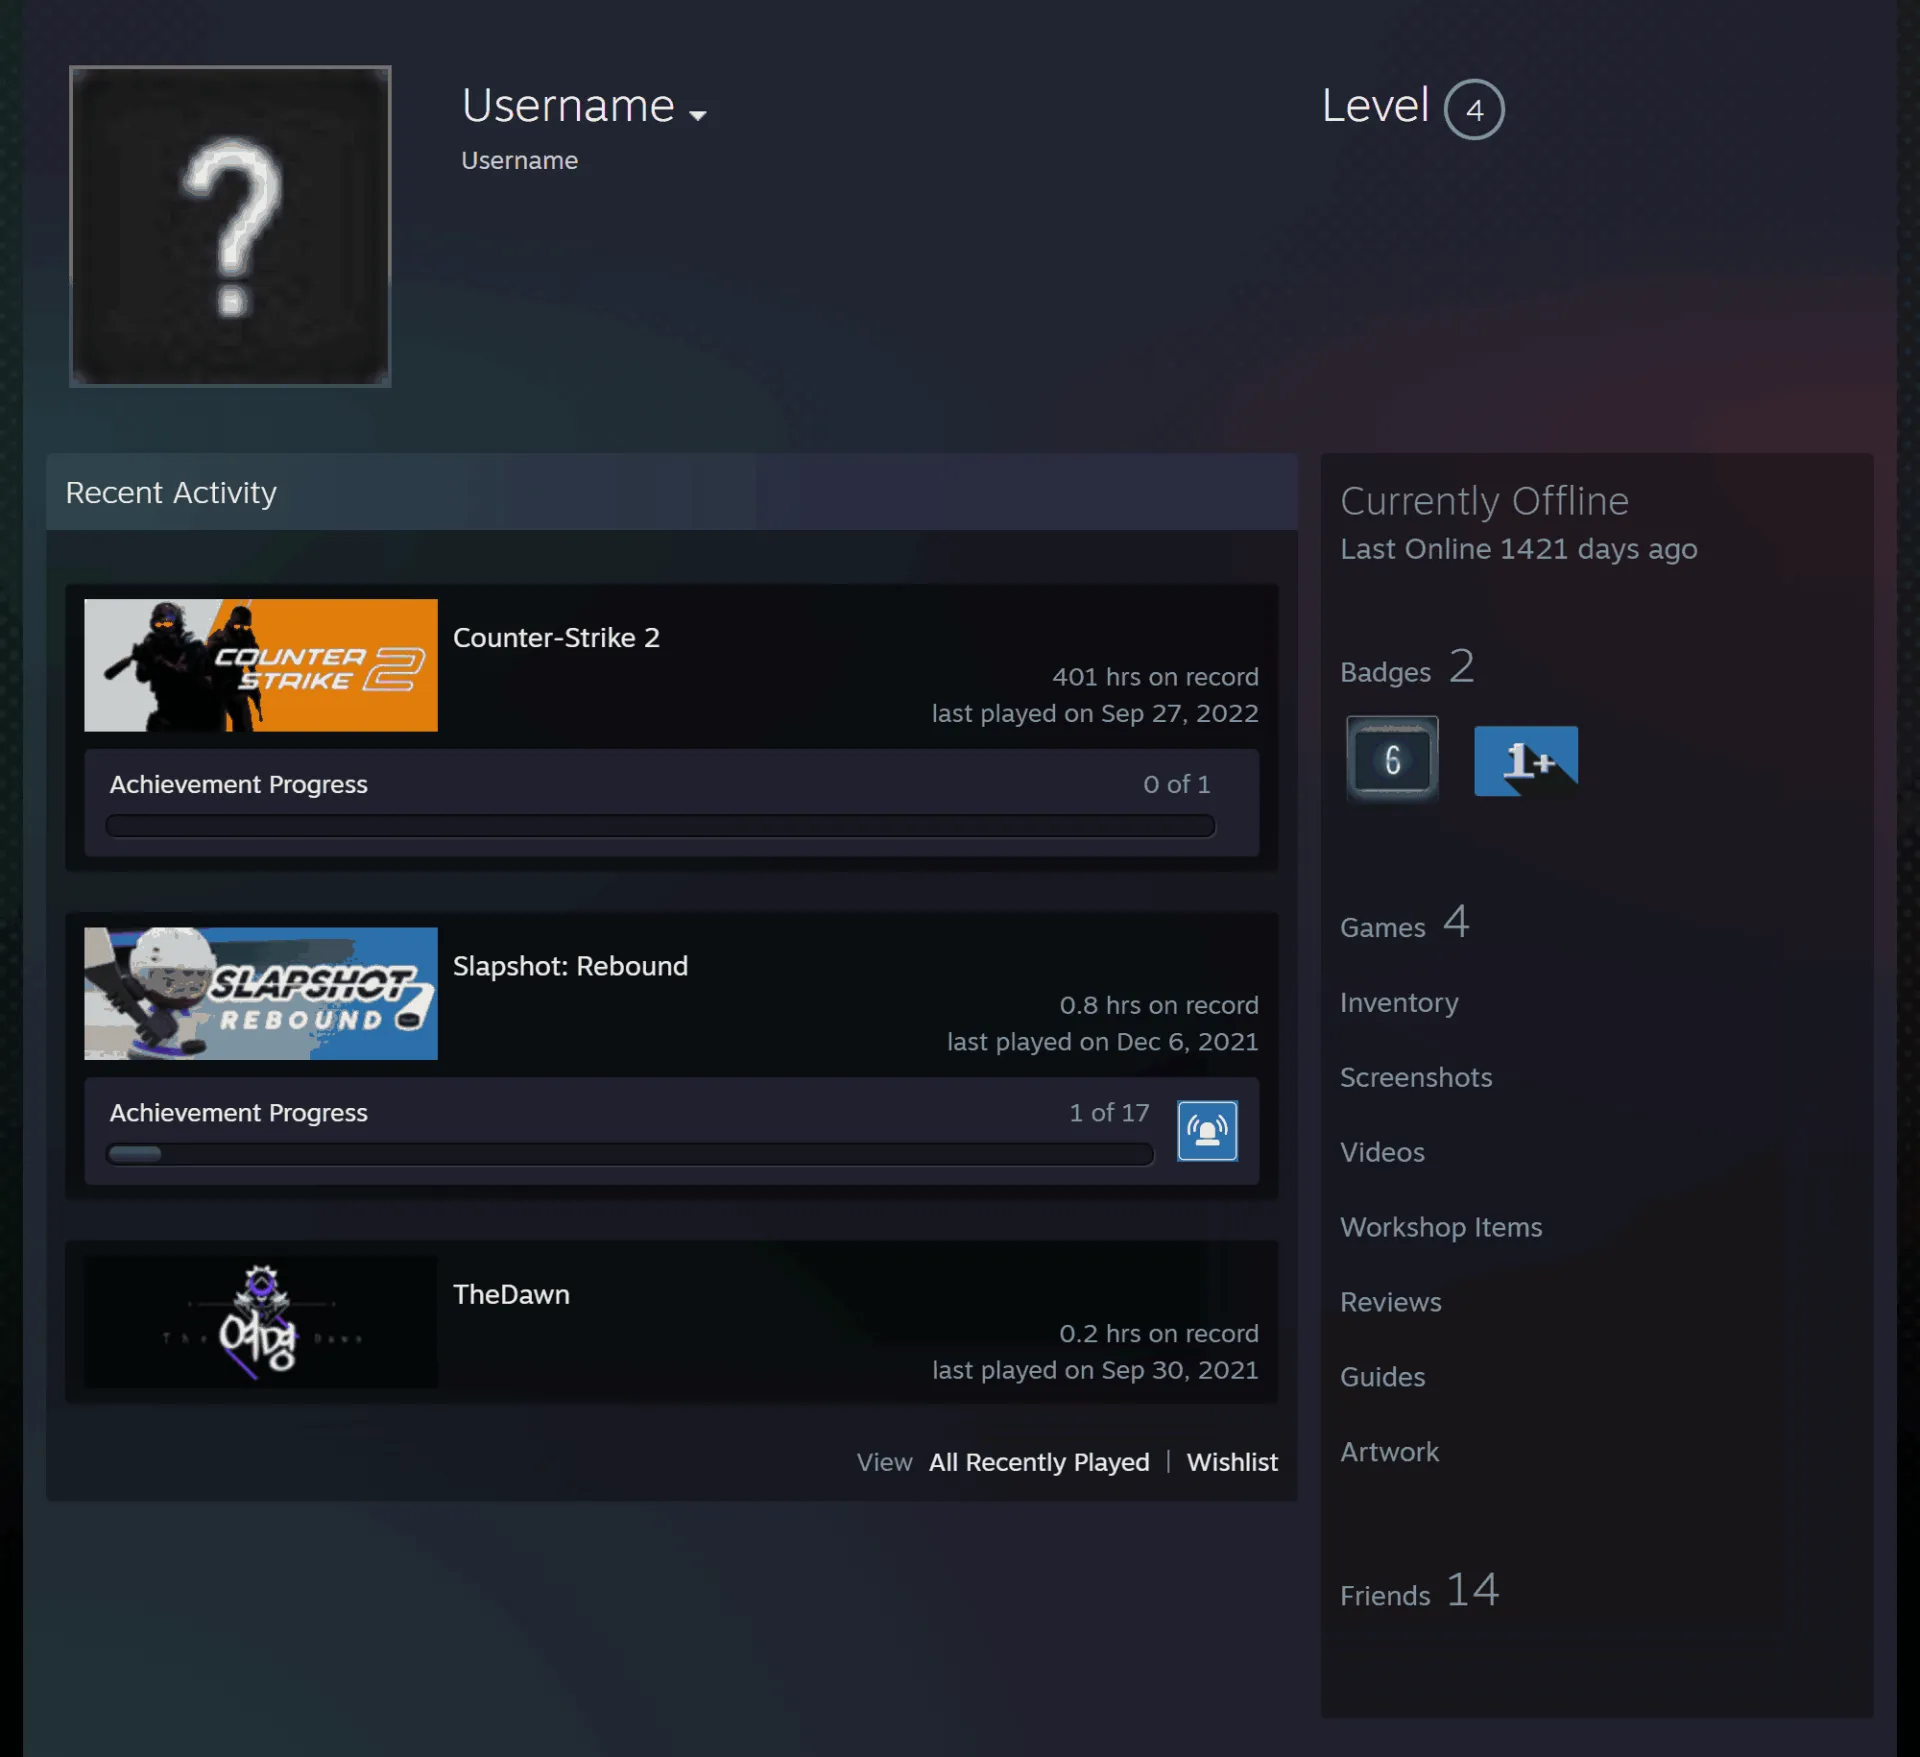
Task: Open Workshop Items link
Action: pos(1441,1227)
